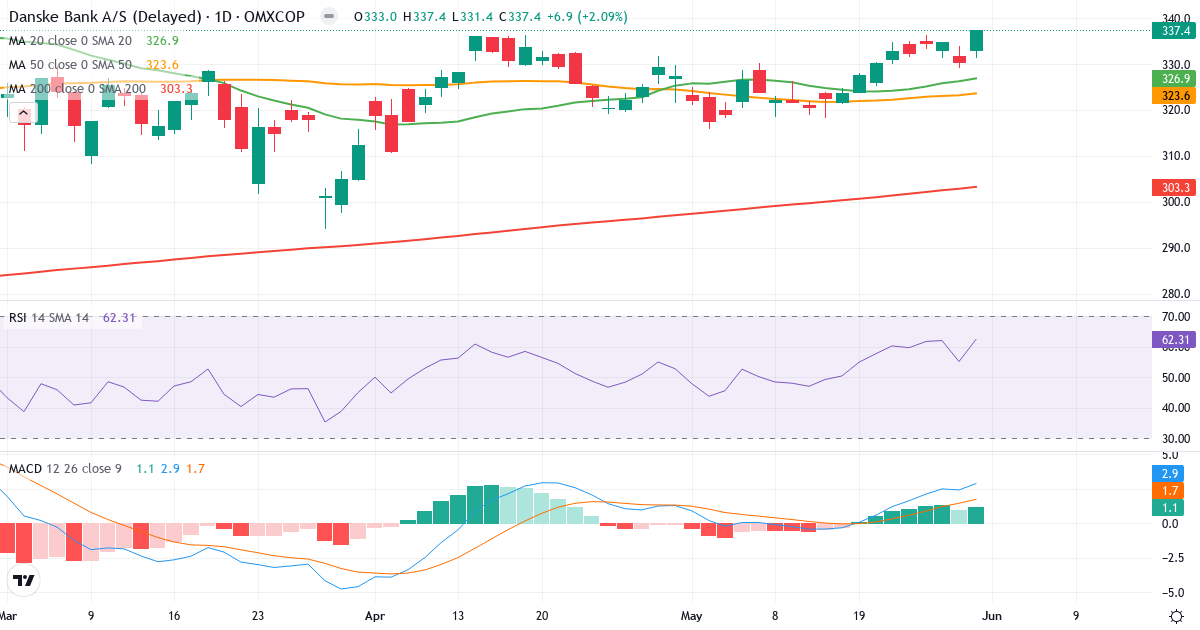Click the RSI legend value 62.31
Screen dimensions: 1200x630
pyautogui.click(x=121, y=318)
